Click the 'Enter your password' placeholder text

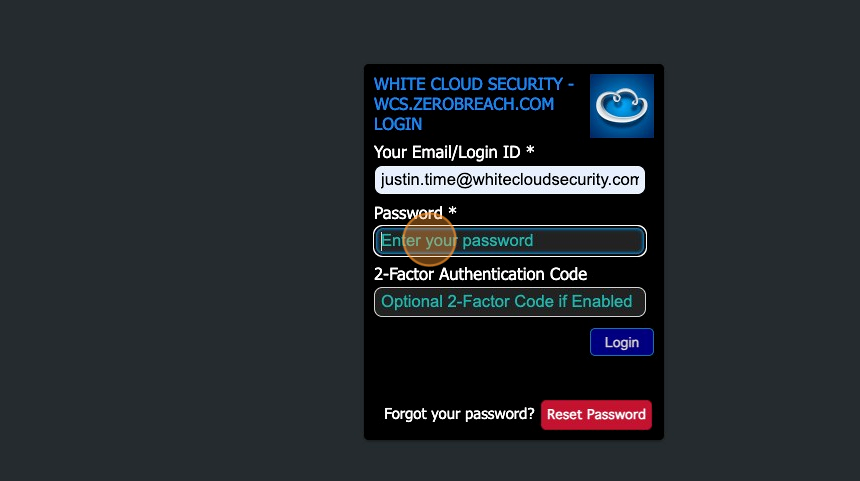click(x=457, y=241)
